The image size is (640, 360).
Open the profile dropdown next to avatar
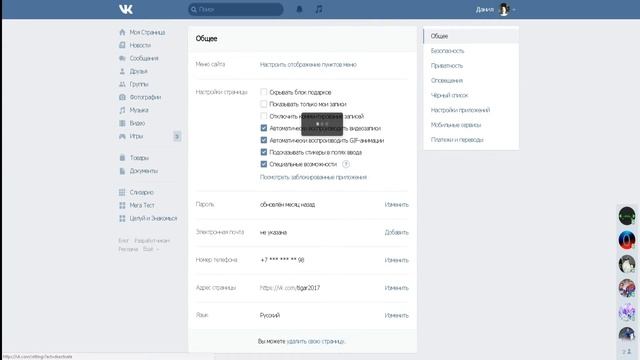click(x=513, y=9)
